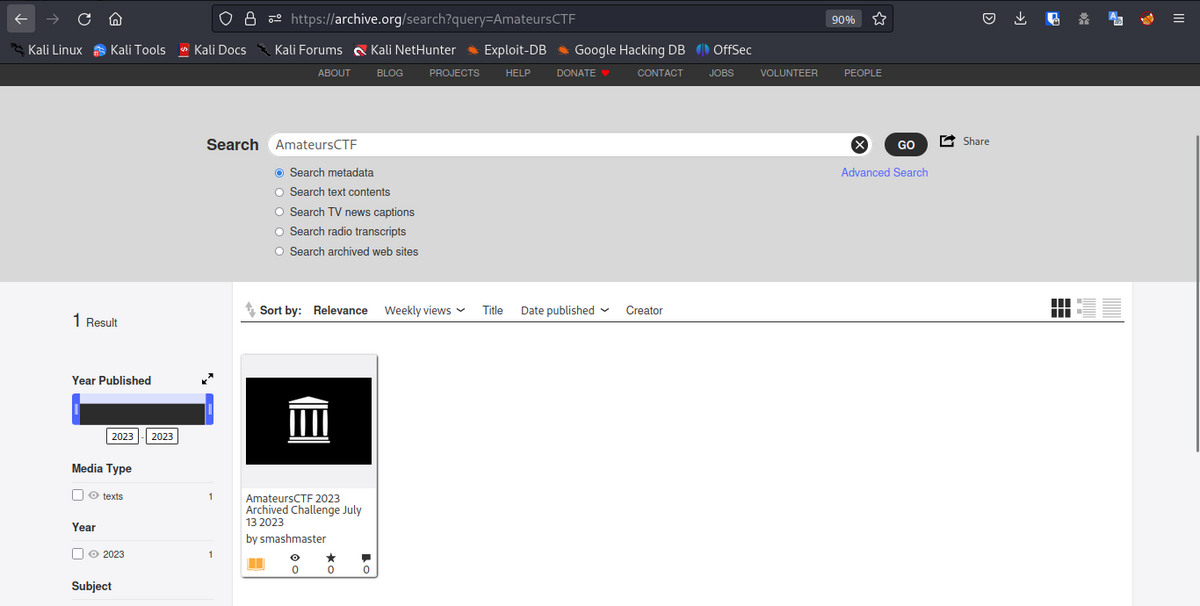This screenshot has width=1200, height=606.
Task: Check the texts media type checkbox
Action: pos(78,495)
